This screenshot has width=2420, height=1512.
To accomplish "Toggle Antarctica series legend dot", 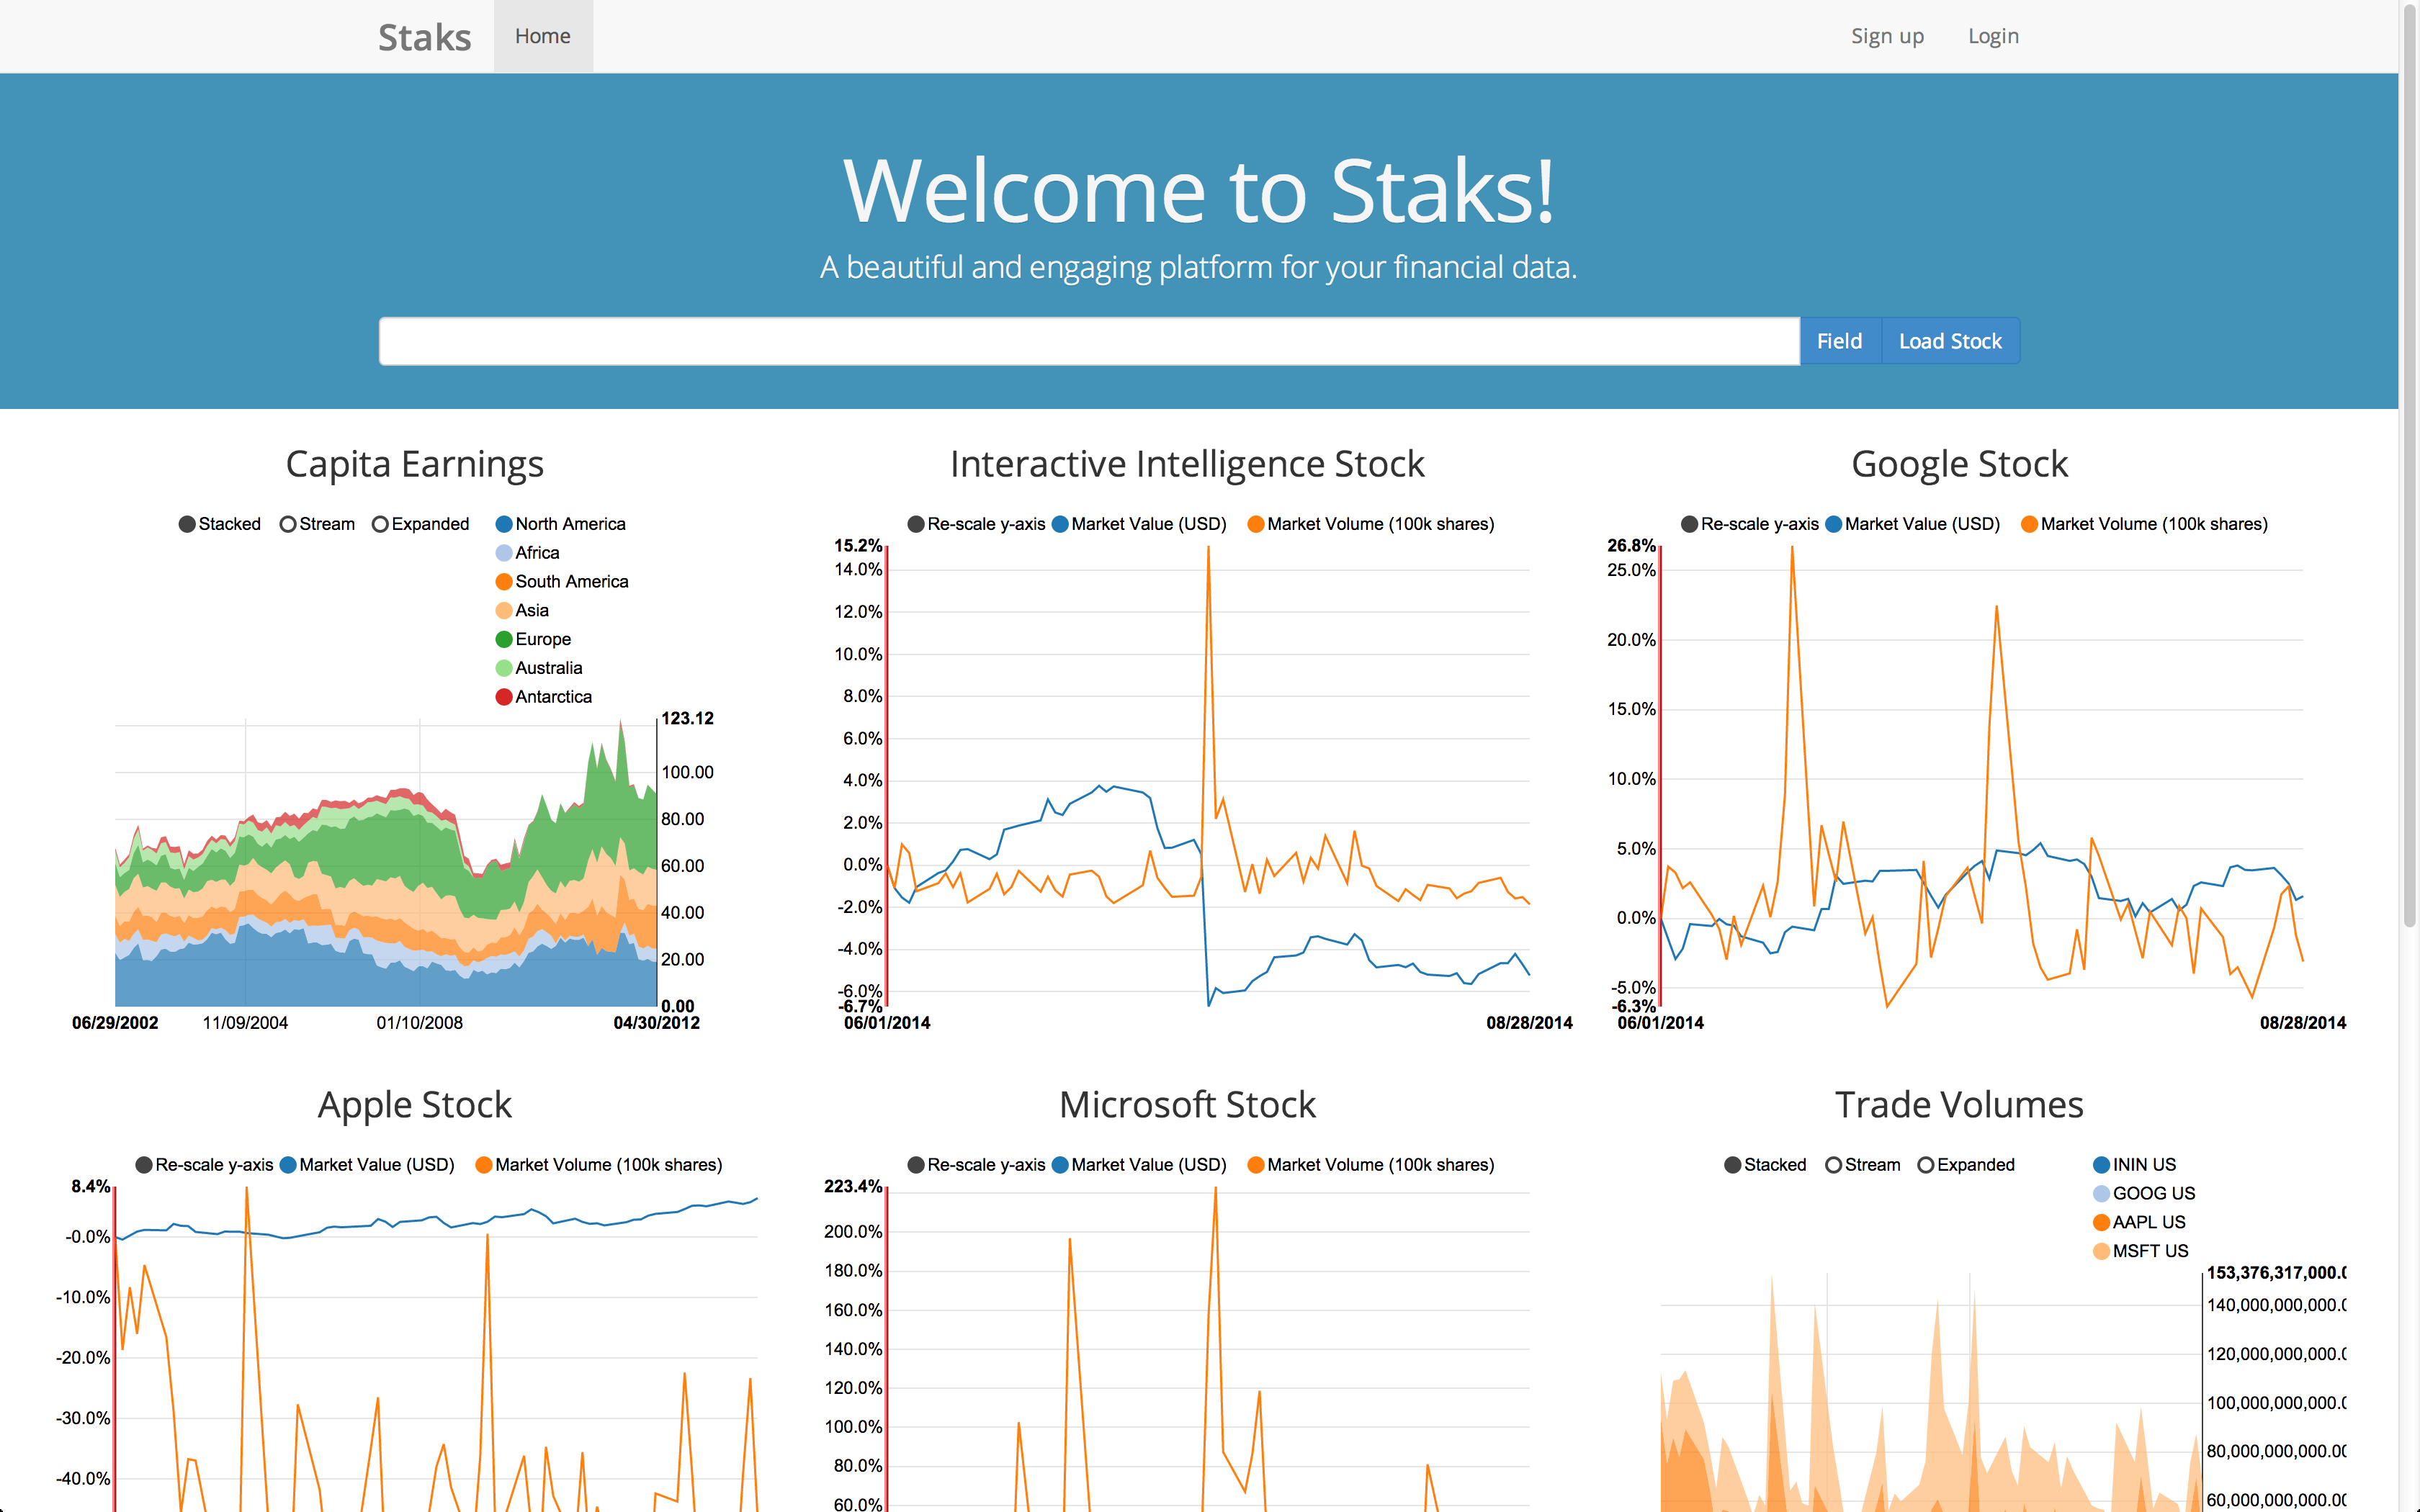I will pos(504,697).
